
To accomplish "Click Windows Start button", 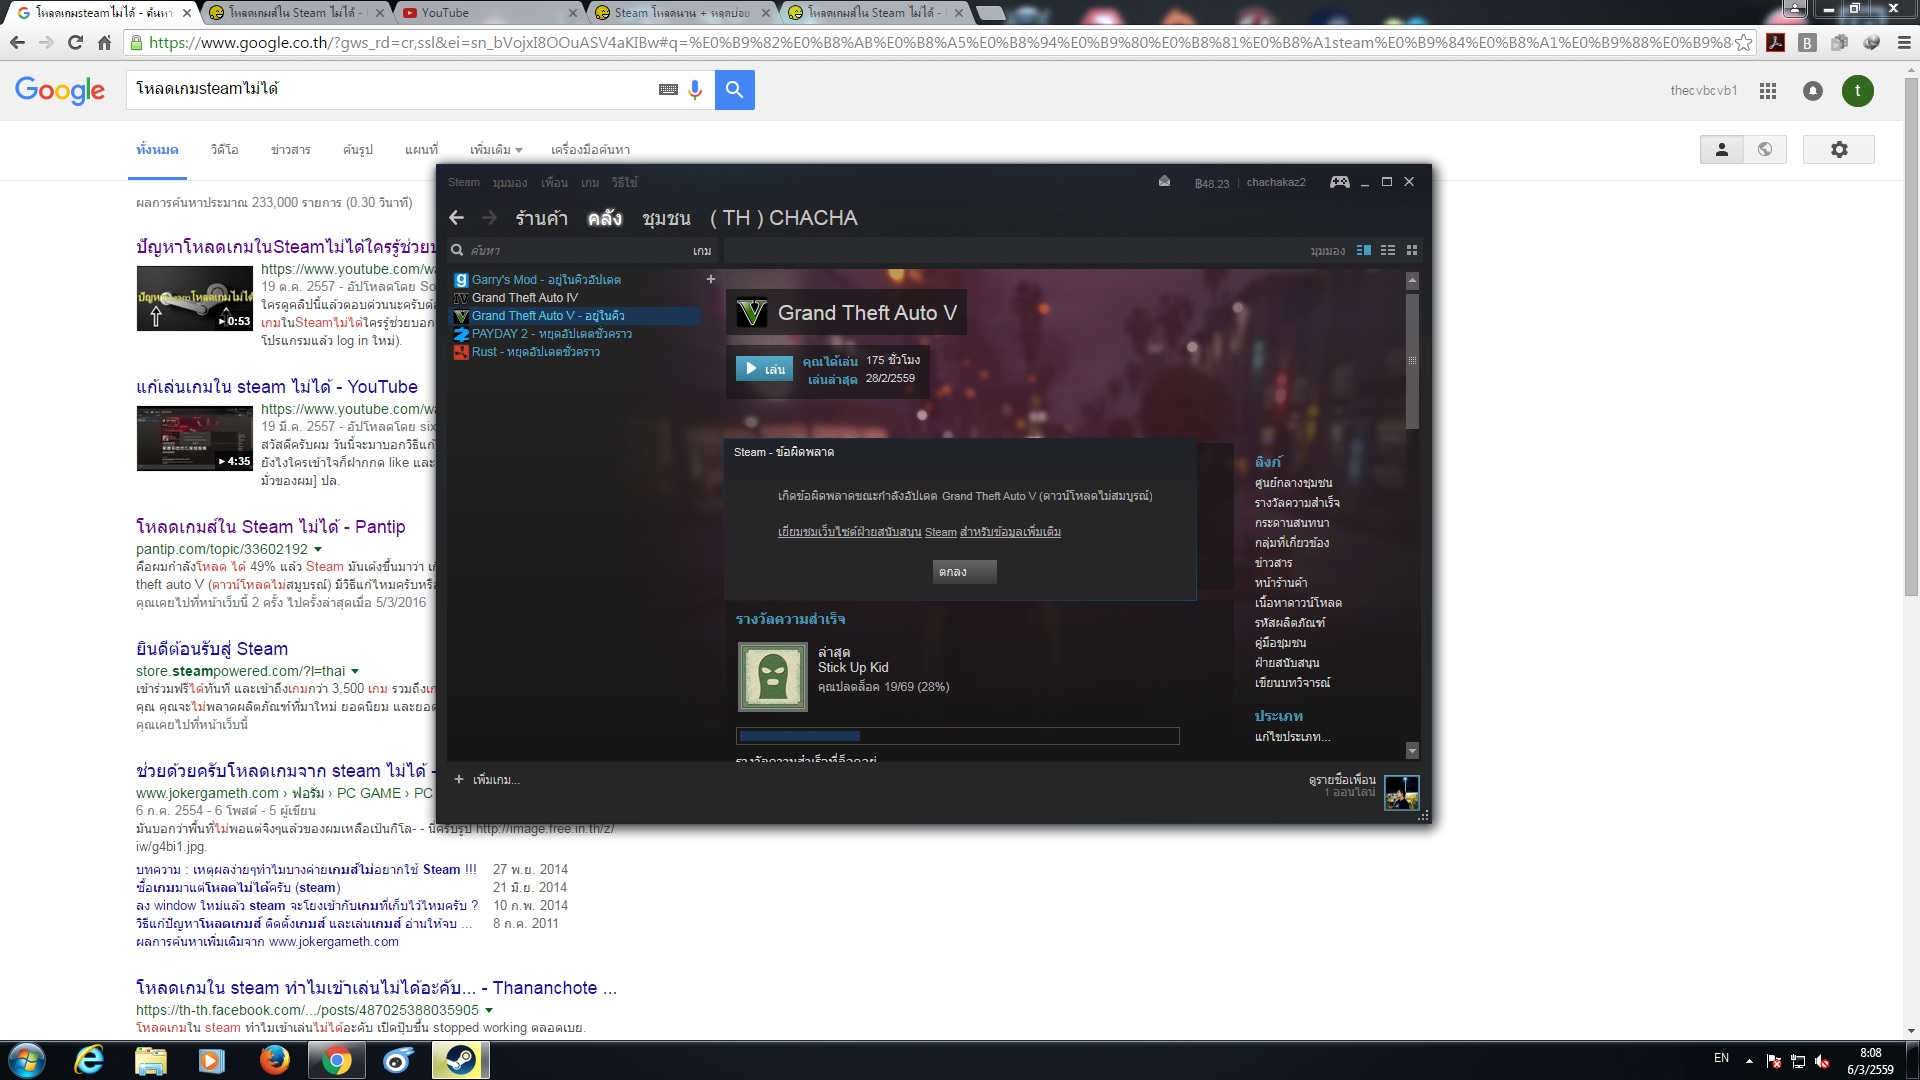I will (27, 1060).
